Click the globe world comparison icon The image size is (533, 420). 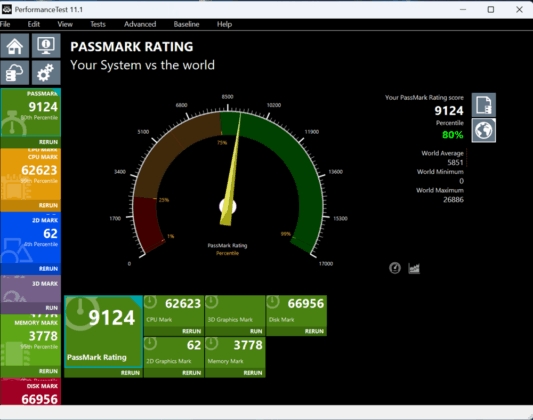pyautogui.click(x=483, y=130)
